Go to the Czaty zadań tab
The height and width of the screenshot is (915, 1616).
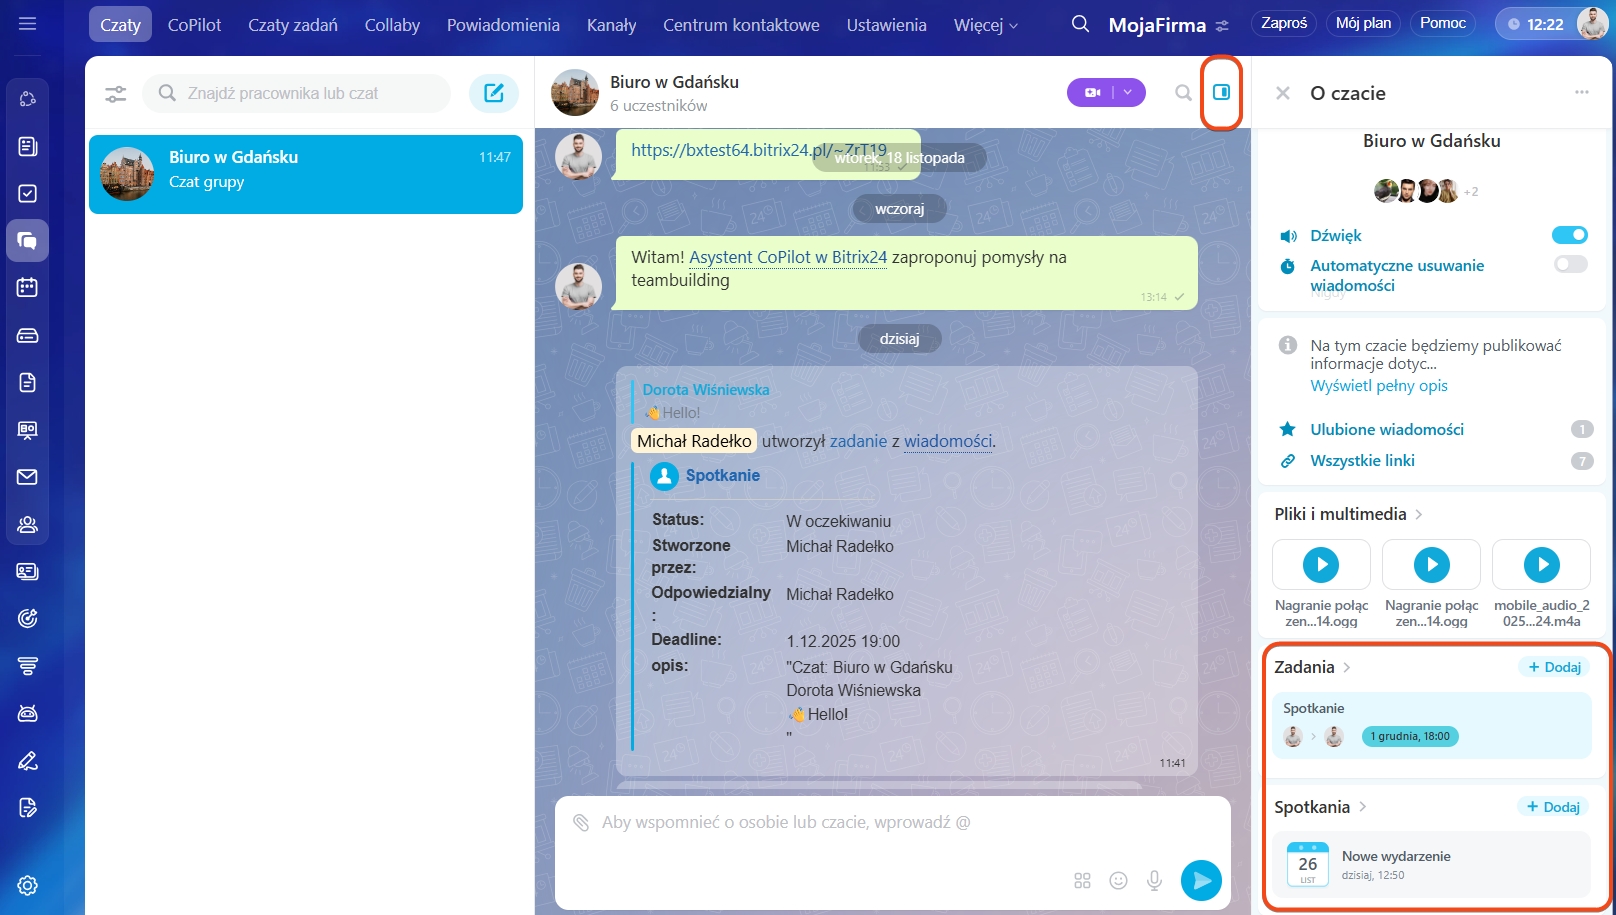point(293,25)
